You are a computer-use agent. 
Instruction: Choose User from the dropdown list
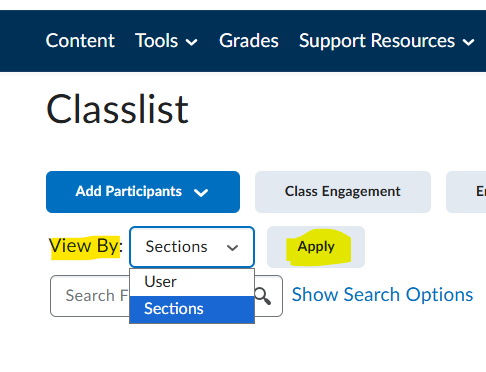pyautogui.click(x=192, y=282)
